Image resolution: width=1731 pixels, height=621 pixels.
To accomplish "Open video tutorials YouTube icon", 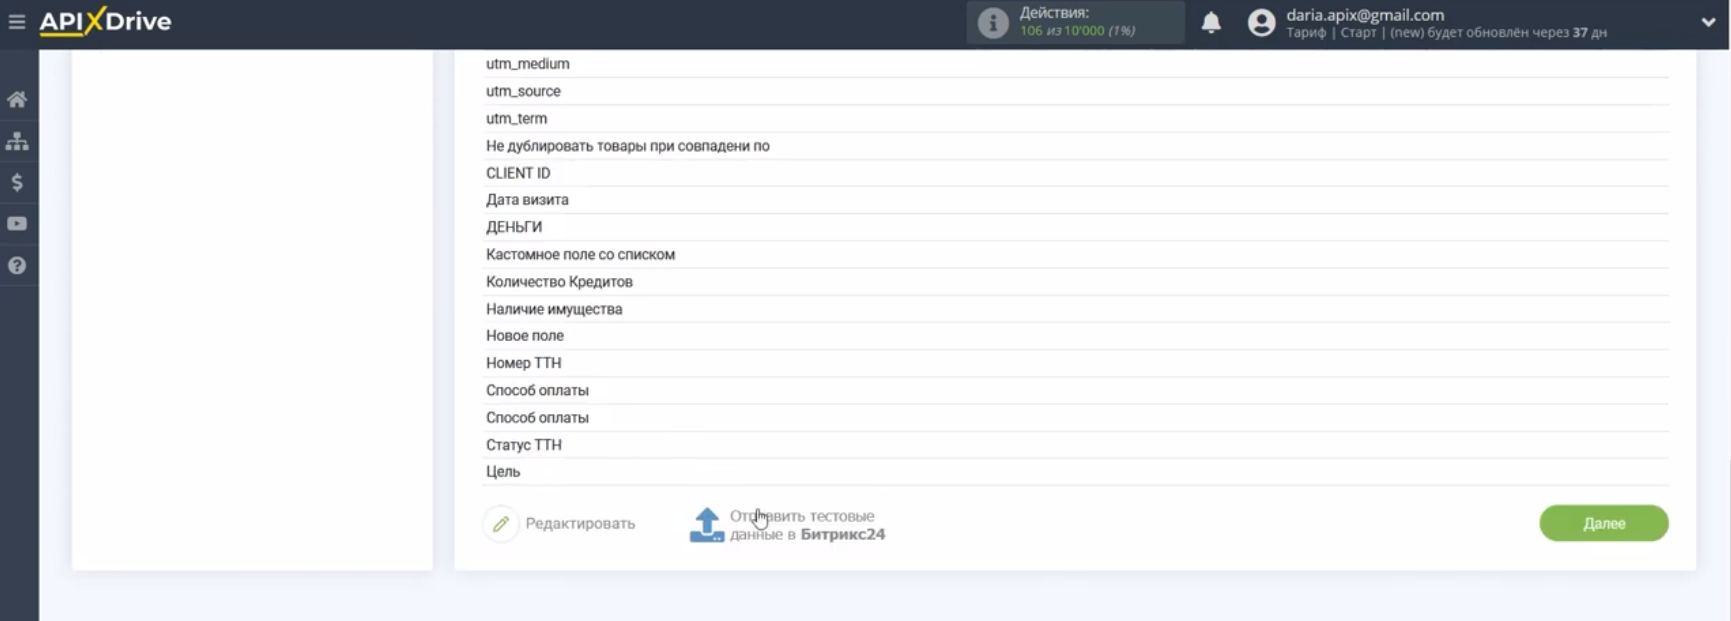I will [x=17, y=223].
